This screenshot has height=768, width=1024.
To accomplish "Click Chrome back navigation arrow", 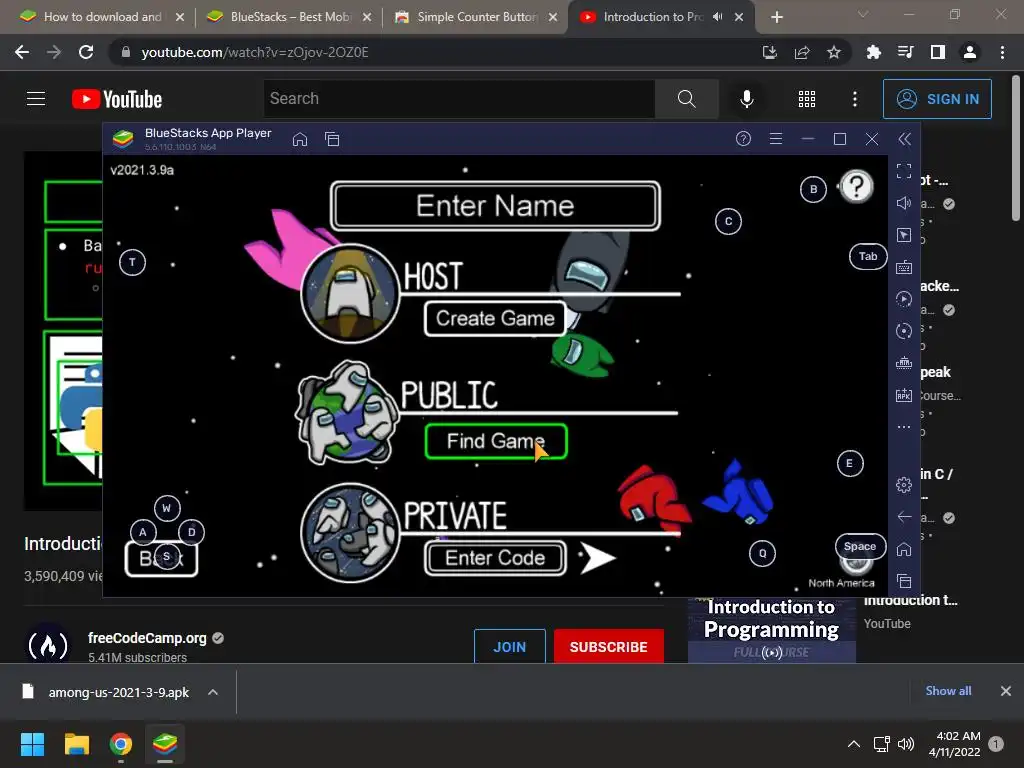I will coord(22,52).
